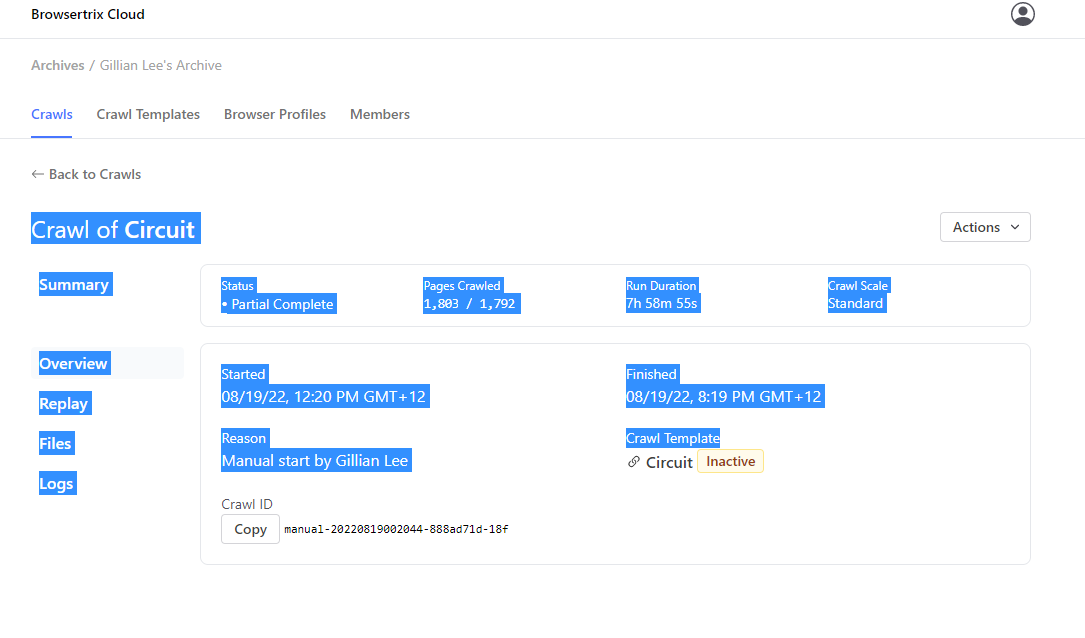
Task: Open the Circuit crawl template
Action: 668,462
